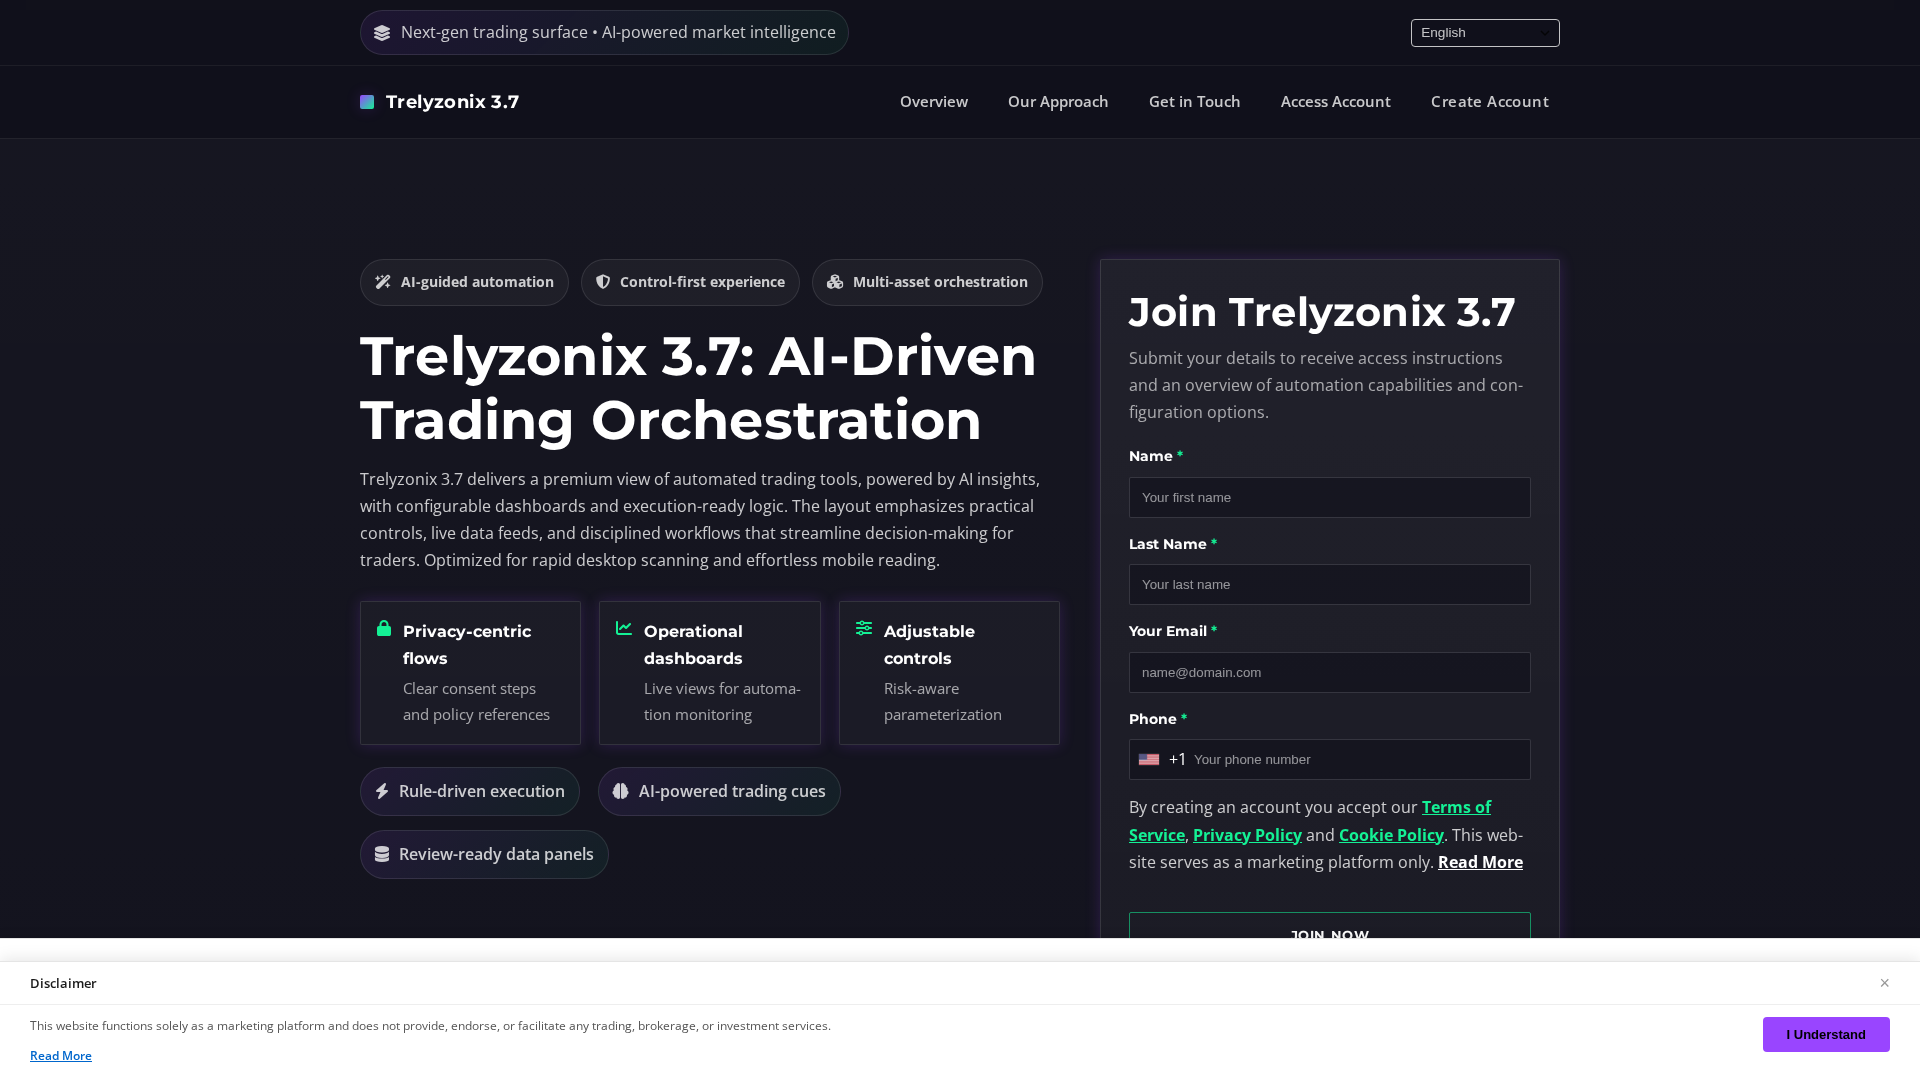This screenshot has height=1080, width=1920.
Task: Click the Review-ready data panels chip text
Action: [496, 854]
